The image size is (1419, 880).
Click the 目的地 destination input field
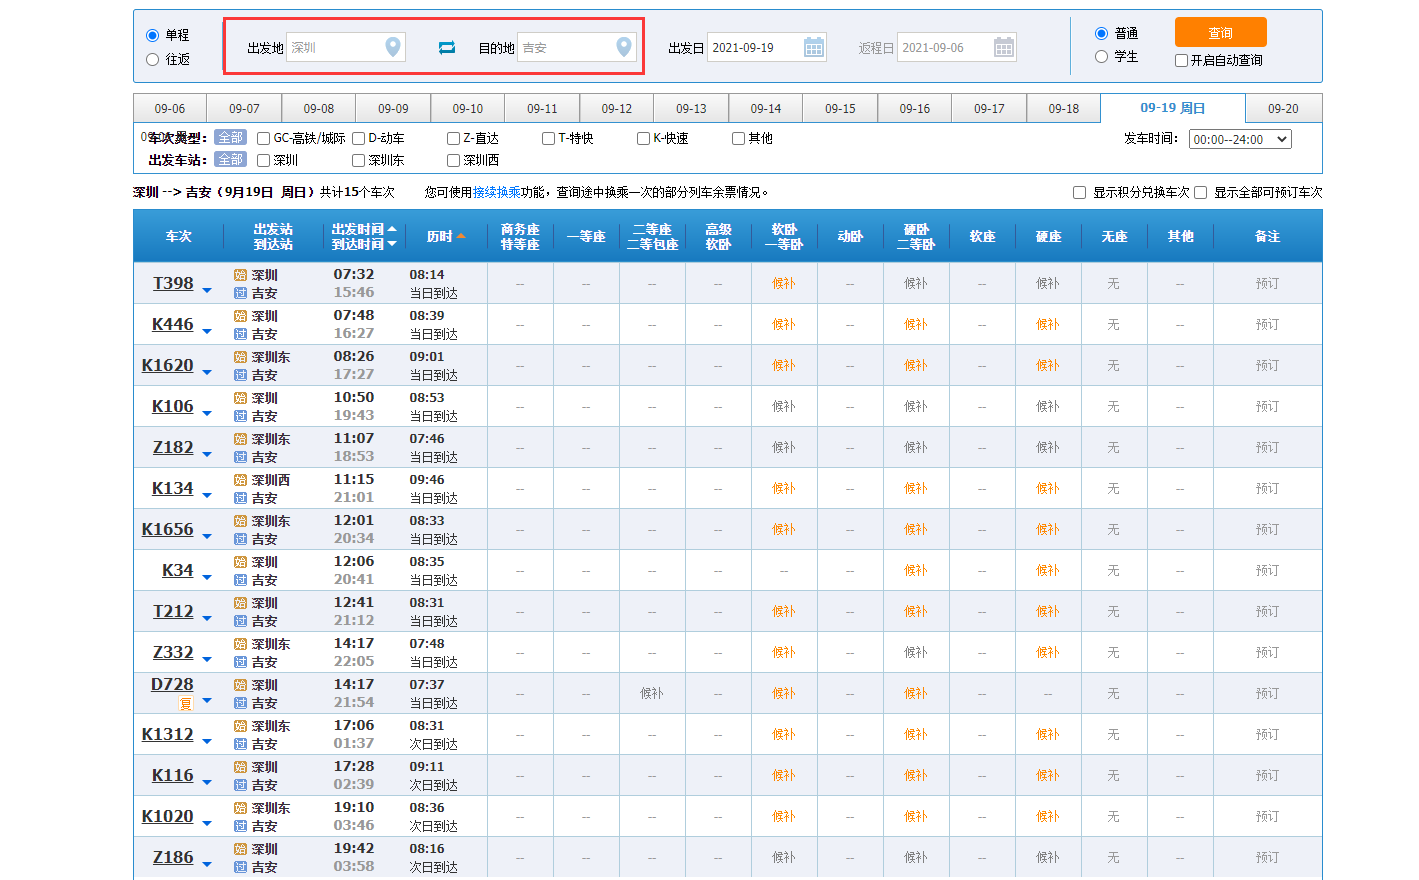point(576,47)
